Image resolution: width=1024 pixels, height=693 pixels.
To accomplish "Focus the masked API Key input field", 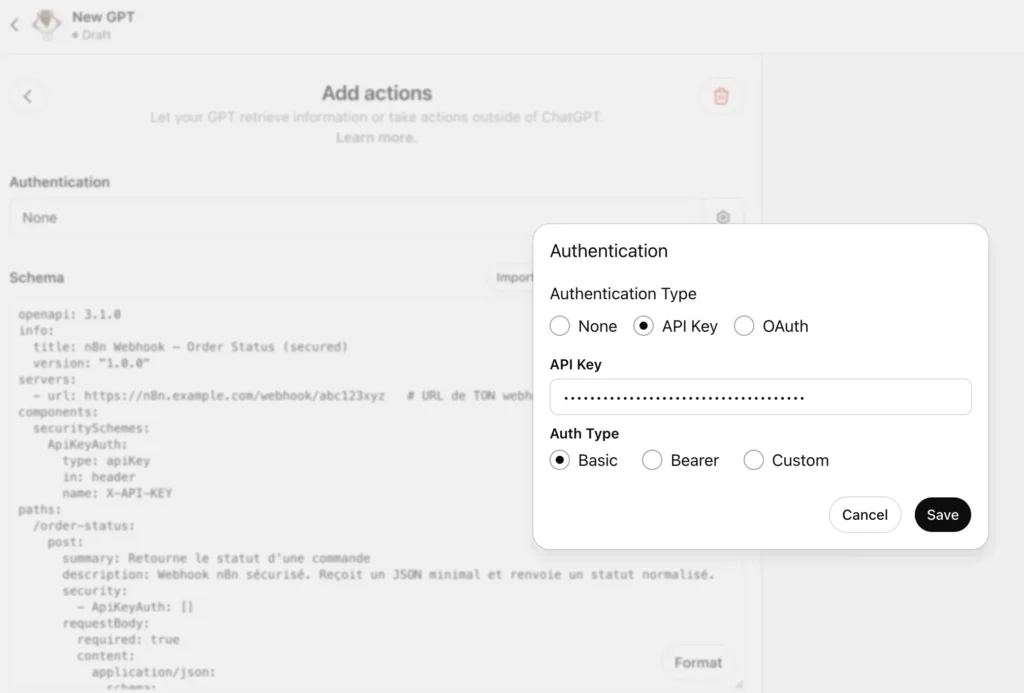I will click(760, 397).
